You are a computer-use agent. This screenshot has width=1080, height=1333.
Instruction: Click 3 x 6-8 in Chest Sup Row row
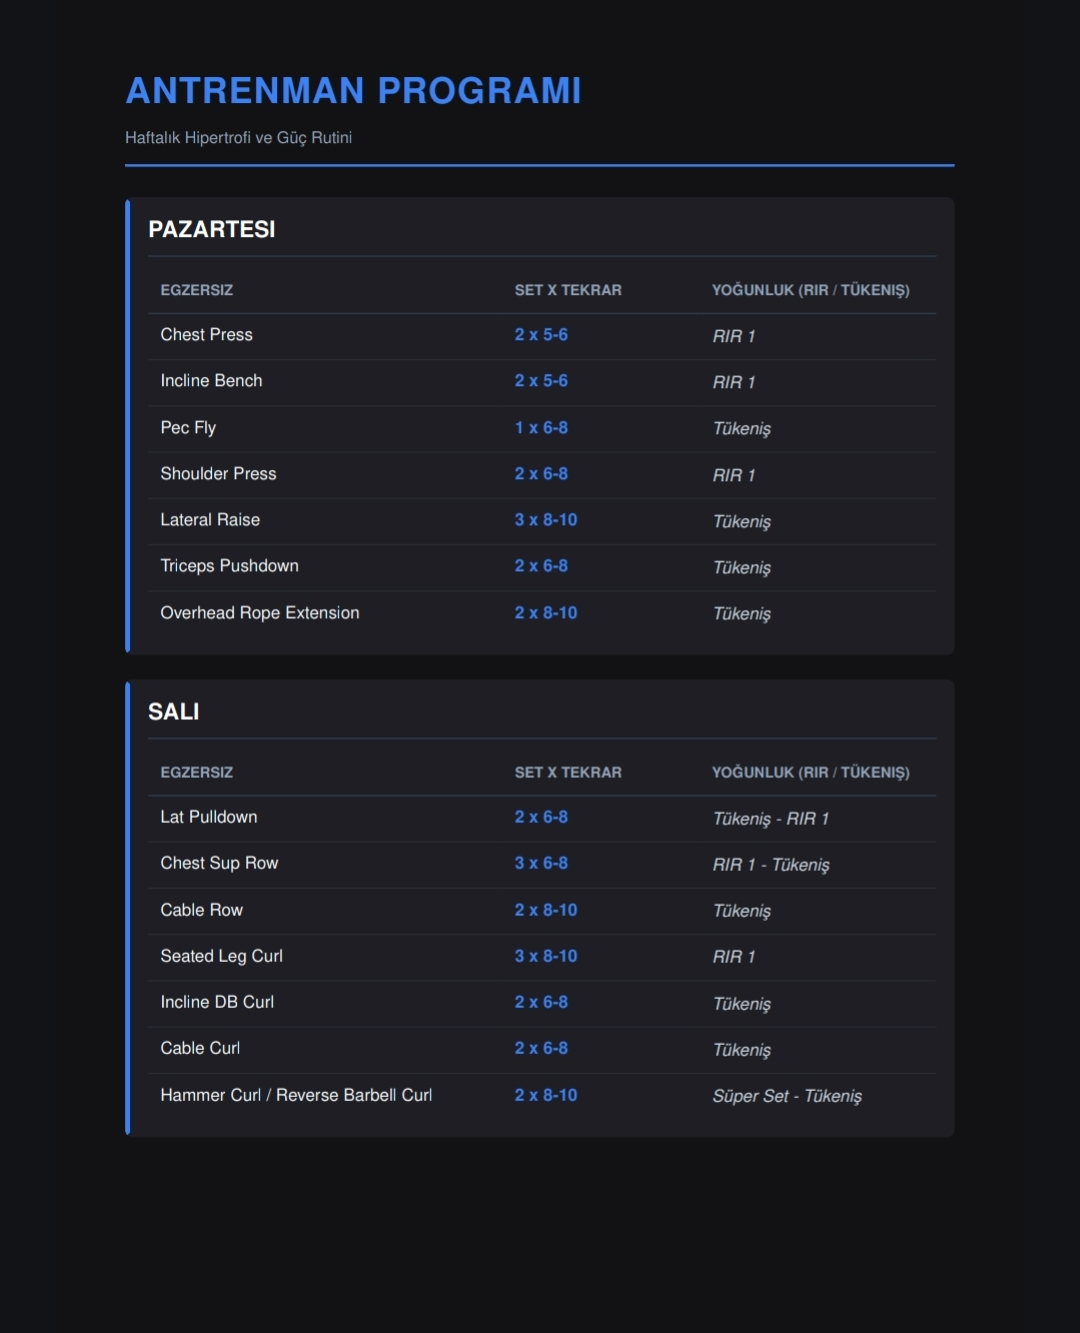541,863
